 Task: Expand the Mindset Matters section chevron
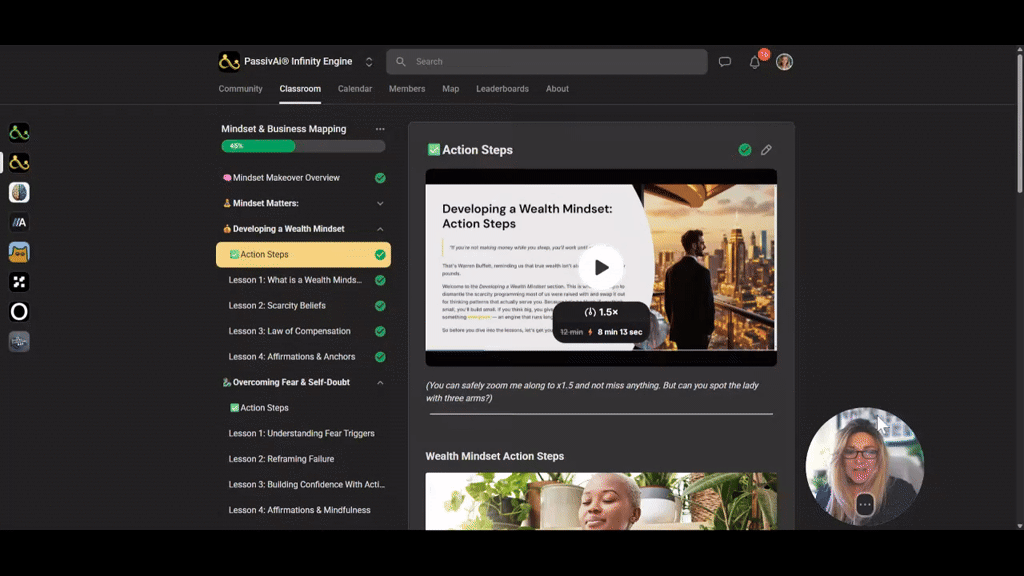(380, 204)
